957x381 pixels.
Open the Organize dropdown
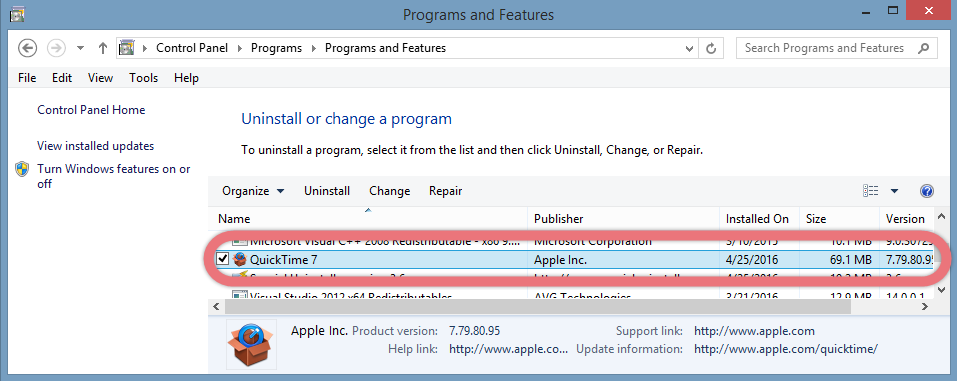point(253,191)
